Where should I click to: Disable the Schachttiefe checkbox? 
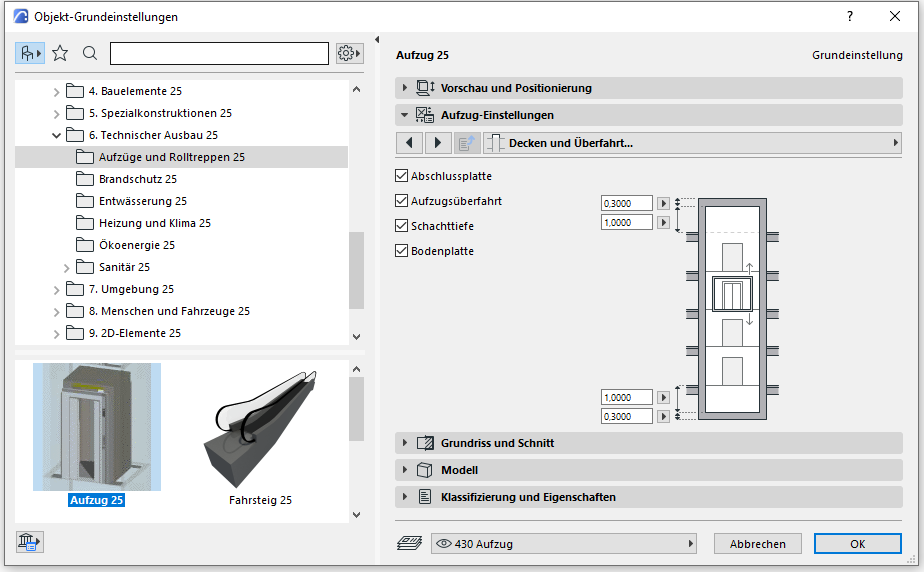pos(402,226)
